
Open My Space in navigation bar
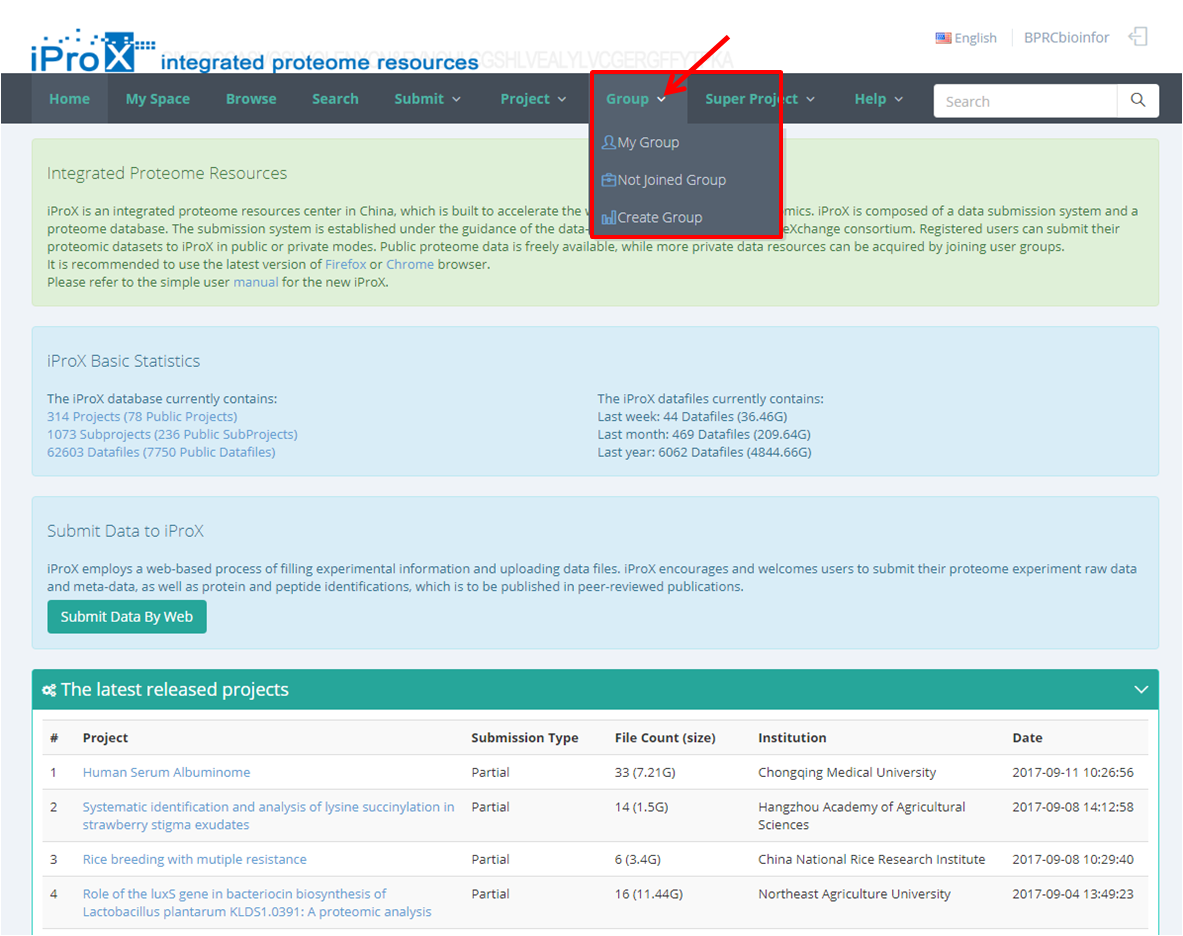pyautogui.click(x=158, y=99)
